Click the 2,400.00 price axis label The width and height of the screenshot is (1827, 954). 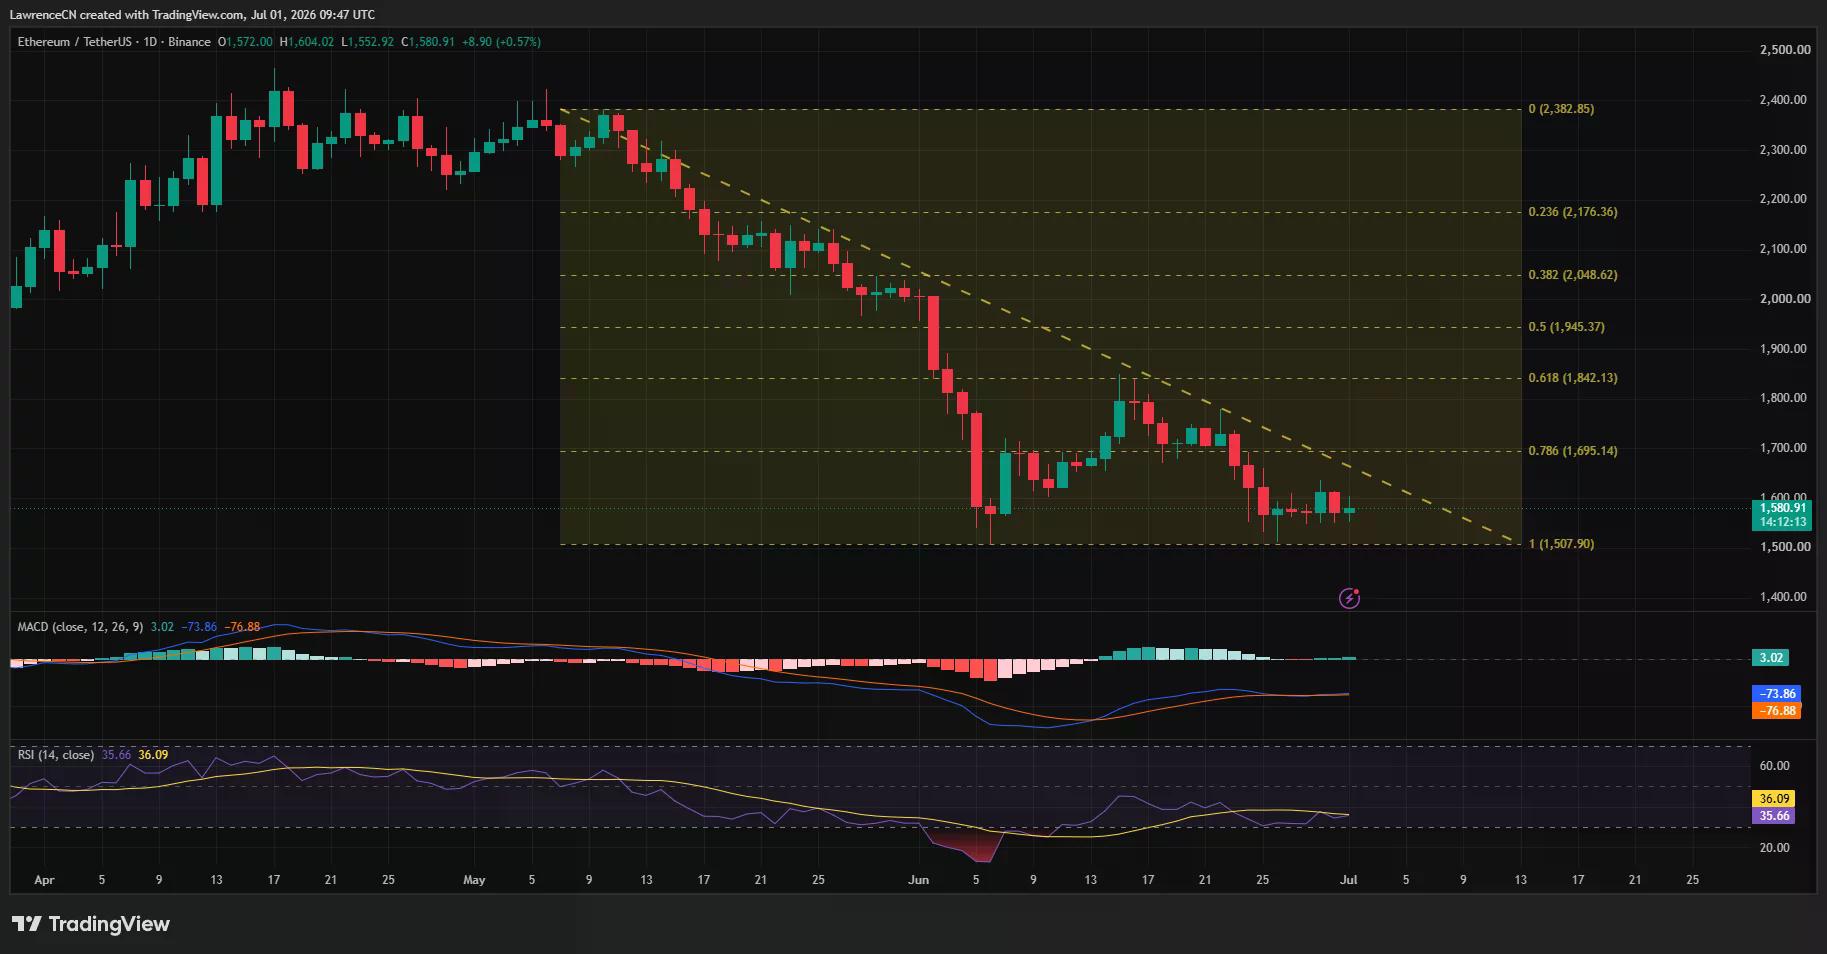click(x=1784, y=100)
